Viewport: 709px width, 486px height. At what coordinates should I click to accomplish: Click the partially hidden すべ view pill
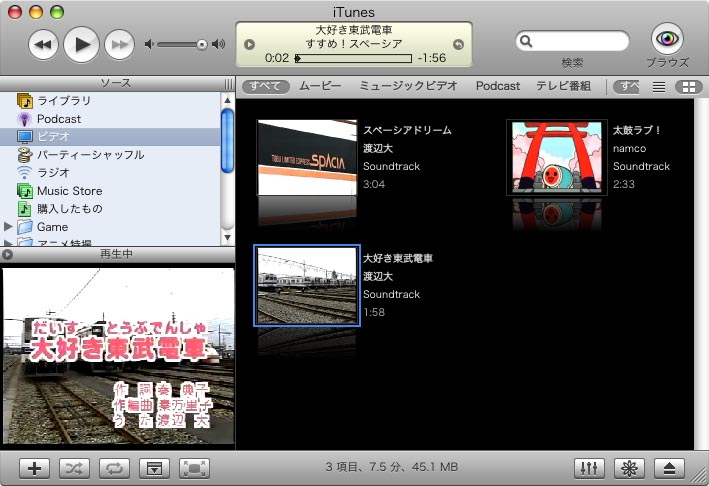click(x=627, y=86)
